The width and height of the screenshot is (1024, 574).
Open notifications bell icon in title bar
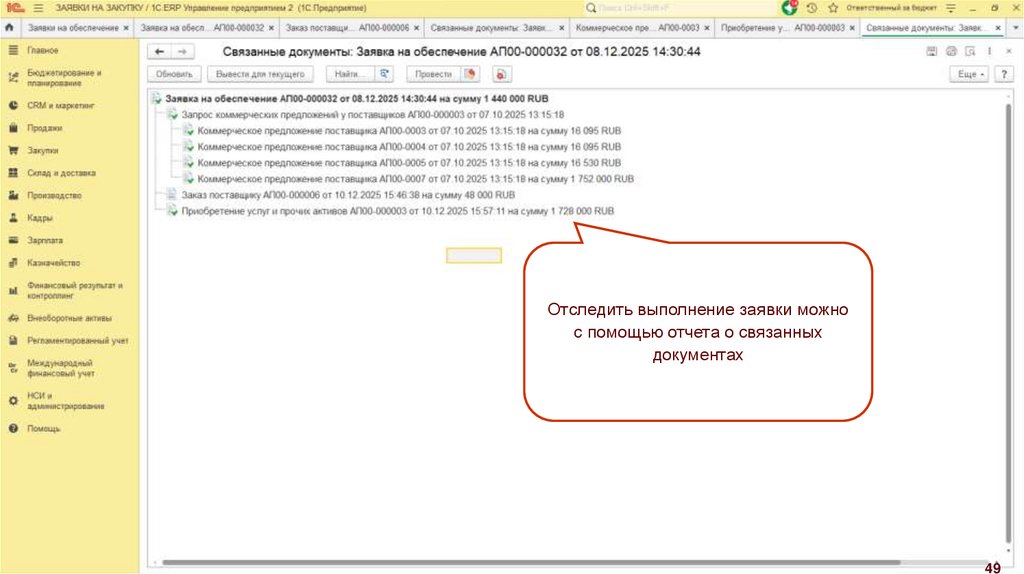790,8
